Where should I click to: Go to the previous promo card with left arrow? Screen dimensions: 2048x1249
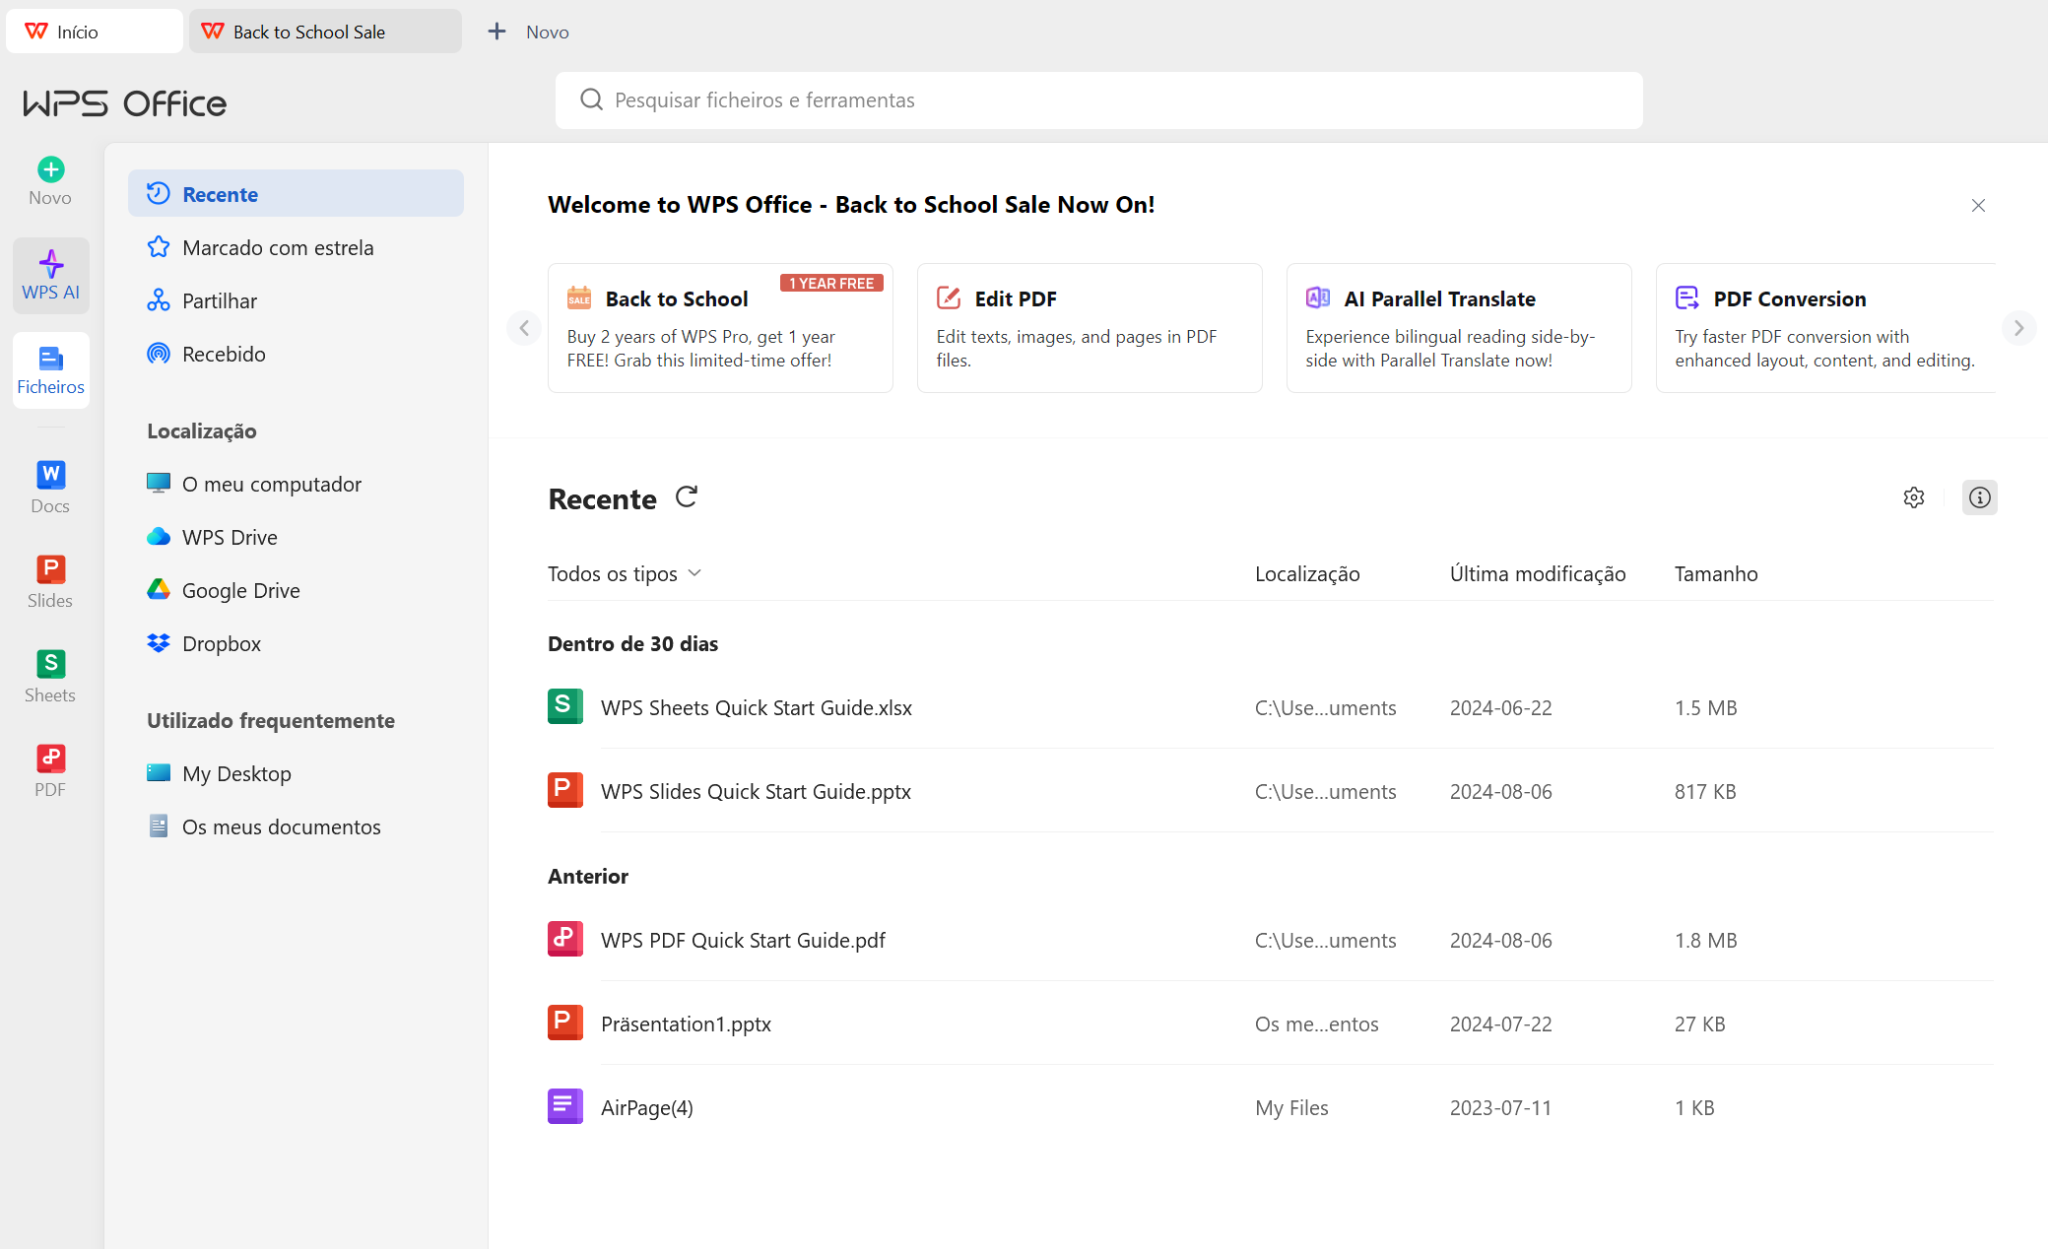click(x=524, y=328)
